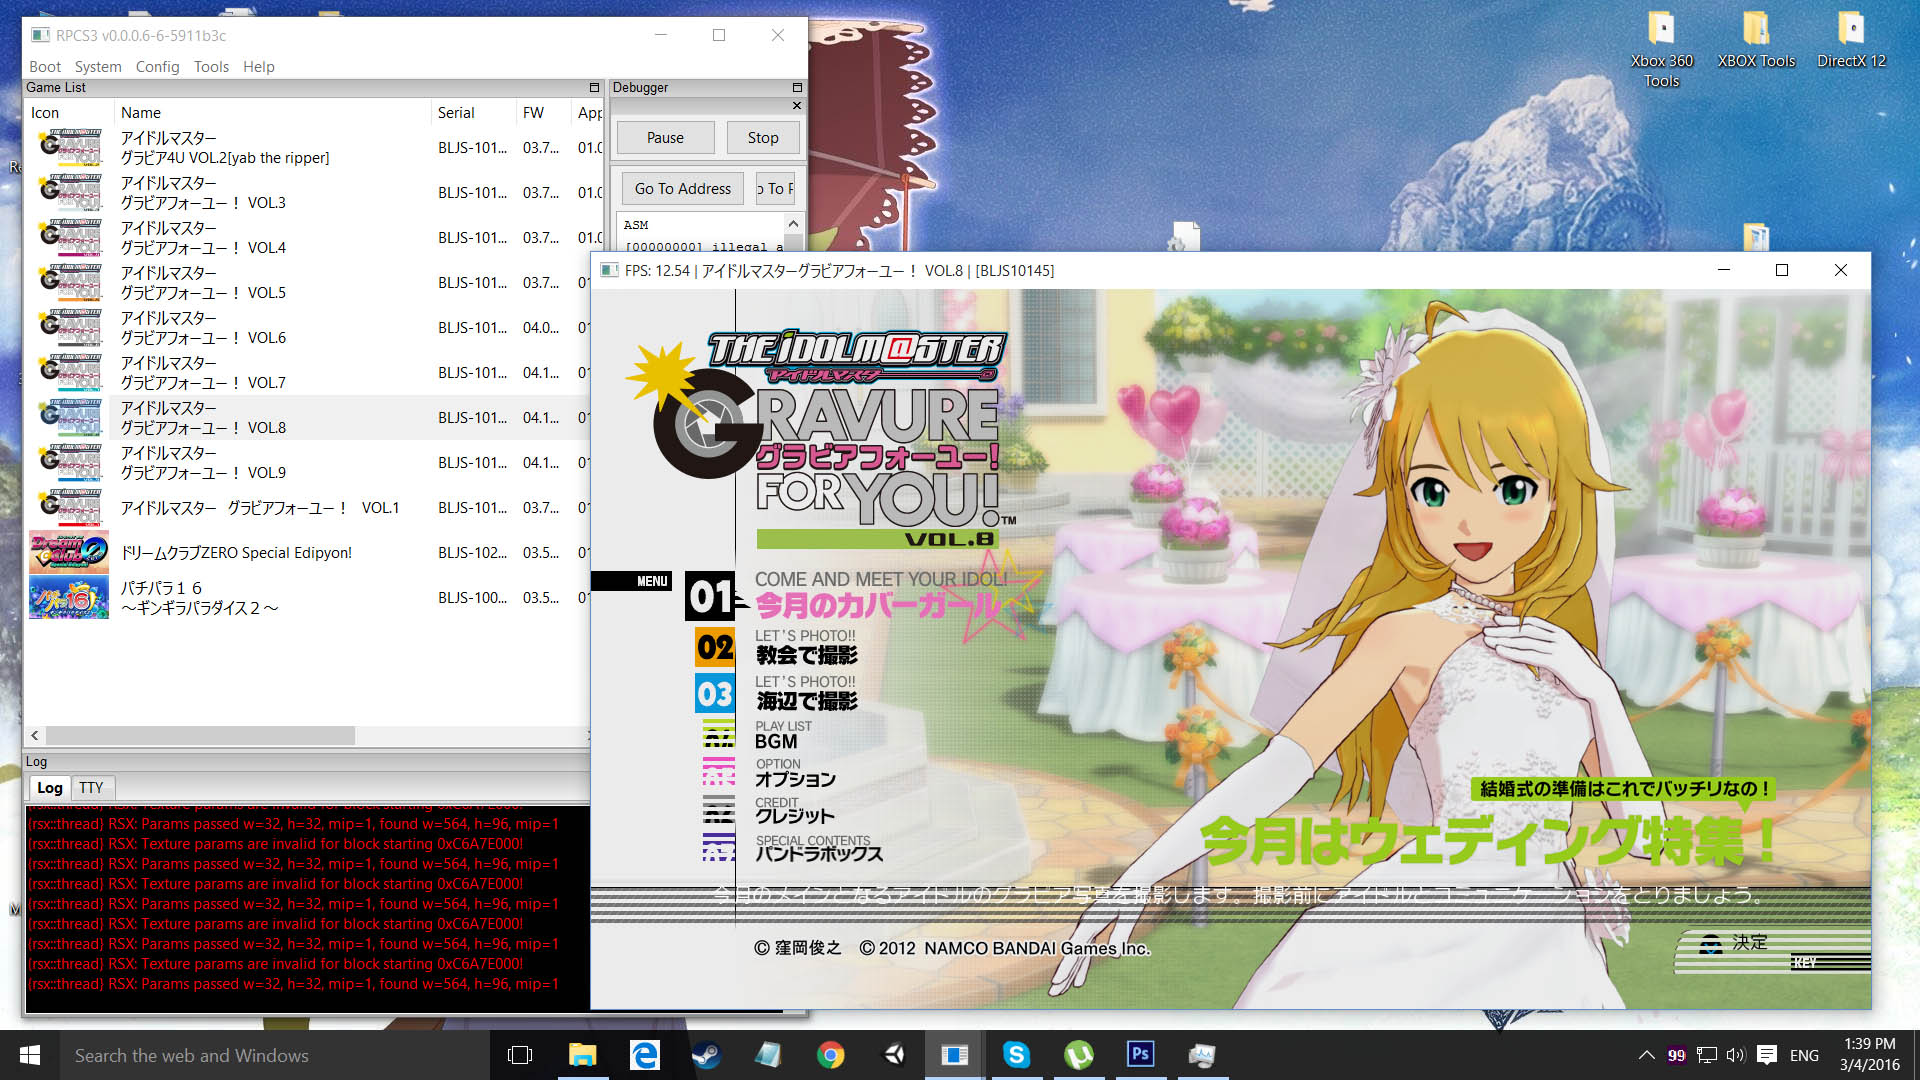Click the Dream Club ZERO game icon

click(x=68, y=552)
